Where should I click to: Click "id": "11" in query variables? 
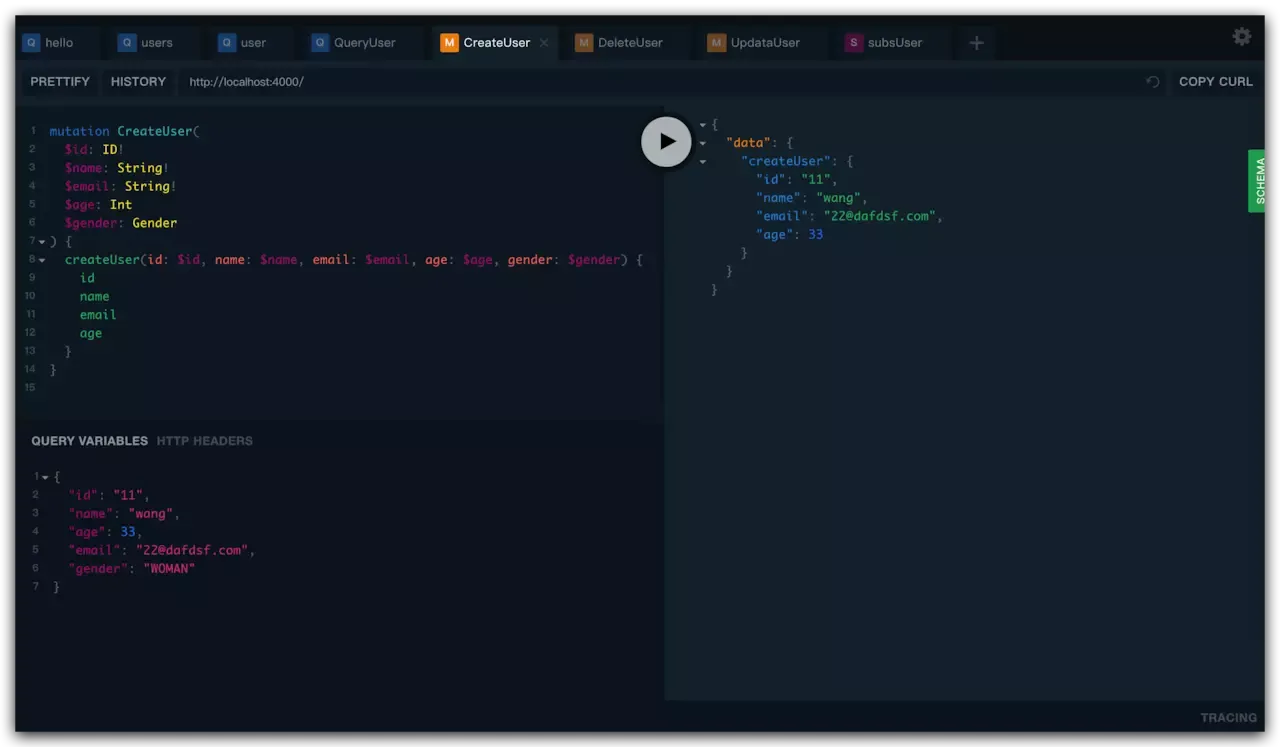click(x=106, y=496)
